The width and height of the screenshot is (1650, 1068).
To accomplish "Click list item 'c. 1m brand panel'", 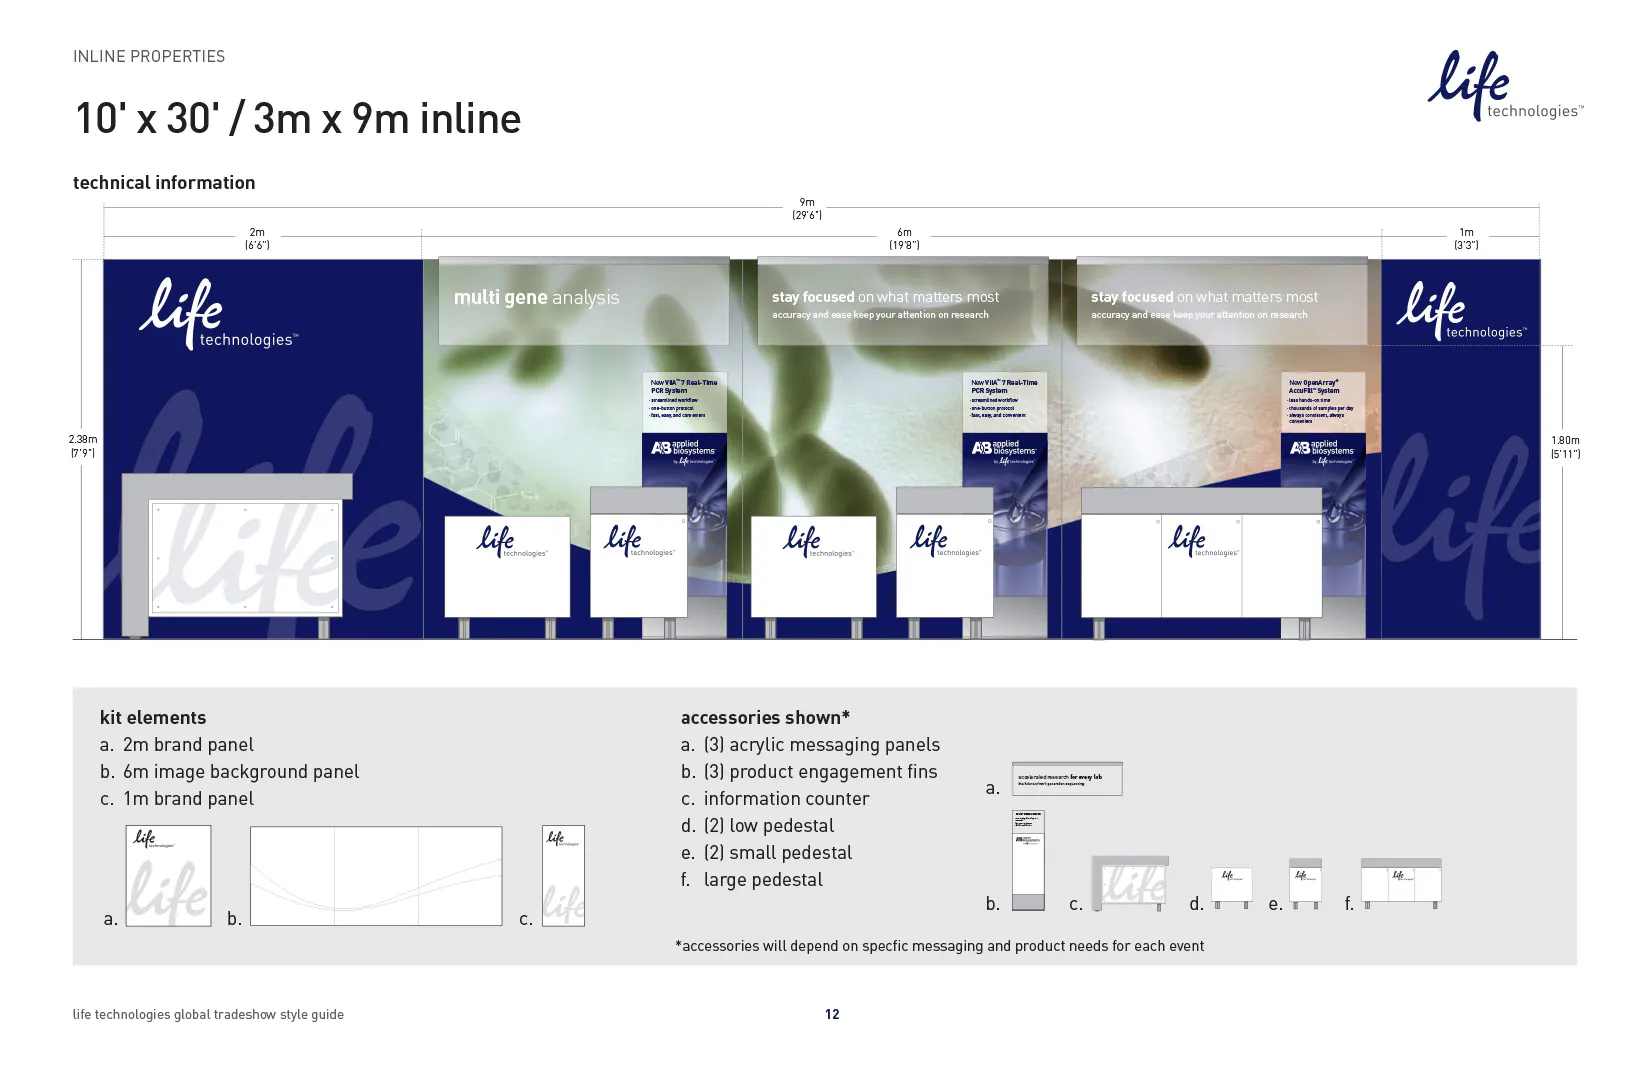I will click(177, 799).
